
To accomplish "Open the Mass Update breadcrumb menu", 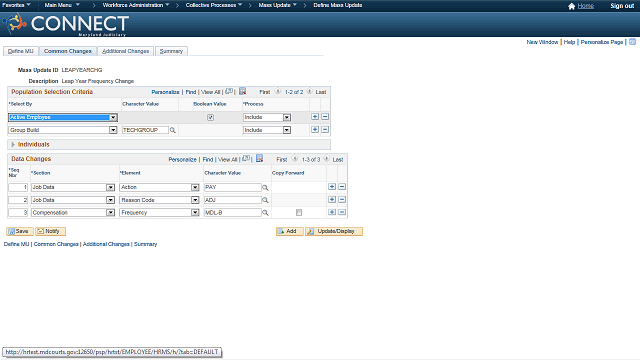I will coord(278,5).
